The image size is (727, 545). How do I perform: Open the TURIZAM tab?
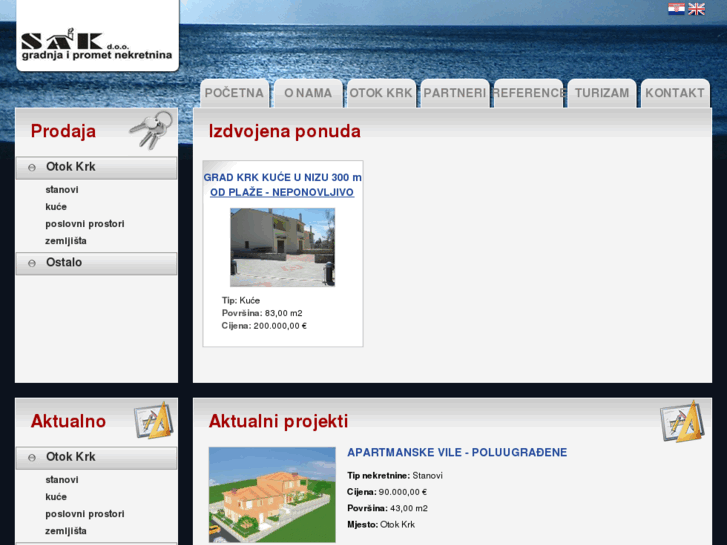[602, 93]
